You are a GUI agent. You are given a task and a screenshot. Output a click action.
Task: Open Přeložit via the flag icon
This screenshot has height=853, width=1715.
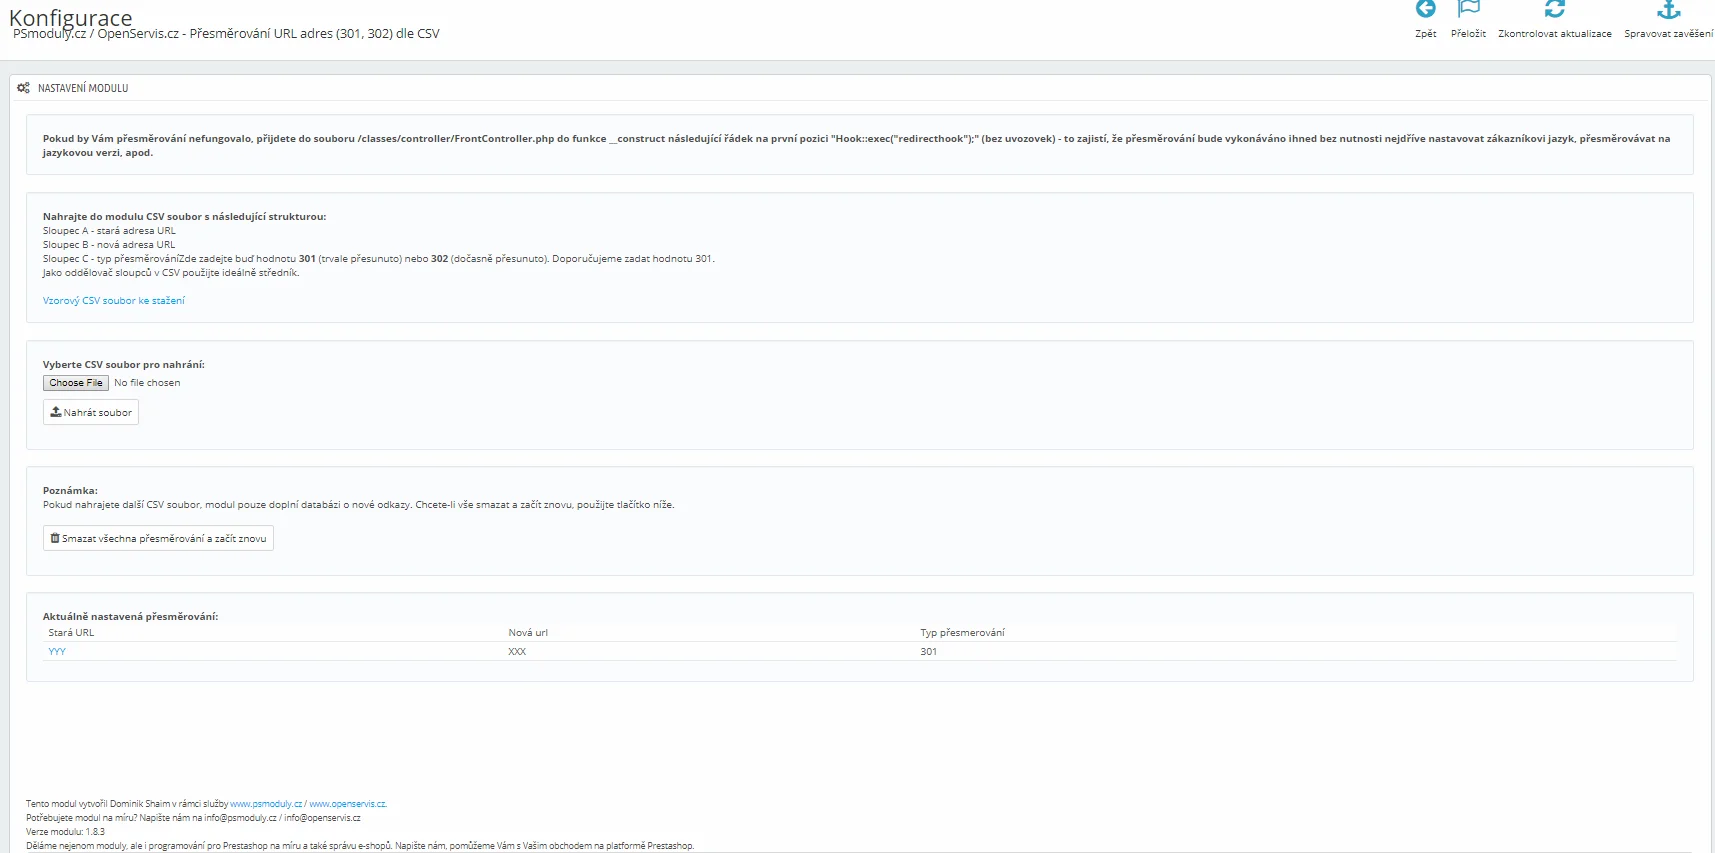tap(1468, 10)
